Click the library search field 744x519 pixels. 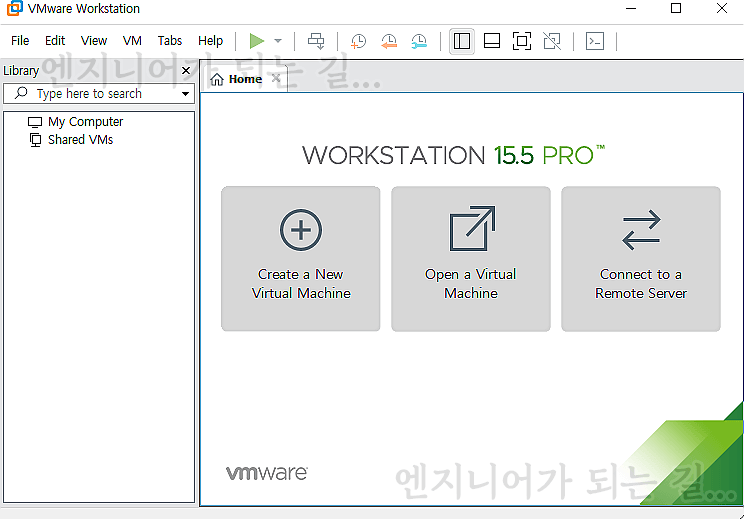tap(99, 93)
